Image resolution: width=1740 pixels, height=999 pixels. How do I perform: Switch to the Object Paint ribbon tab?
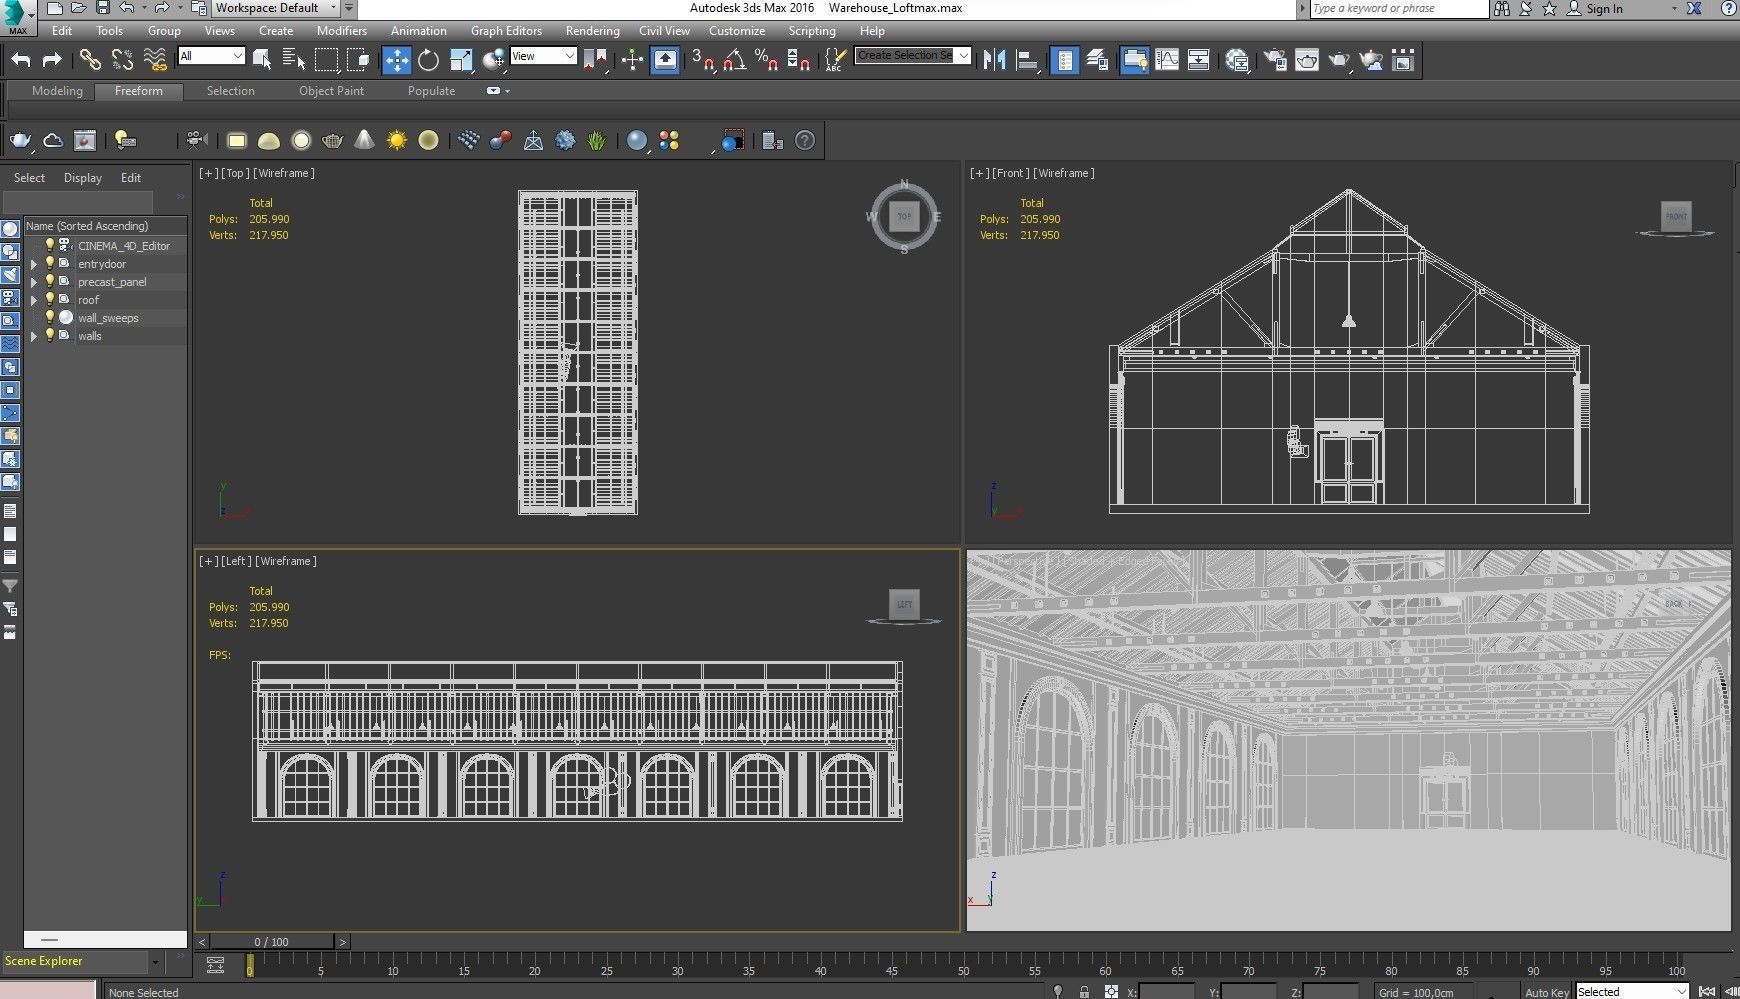pos(331,91)
